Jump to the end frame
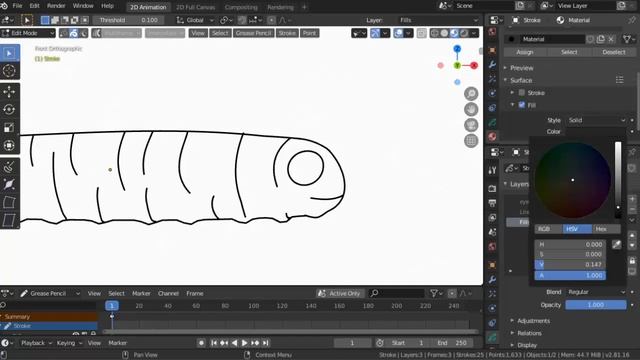The height and width of the screenshot is (360, 640). tap(266, 343)
